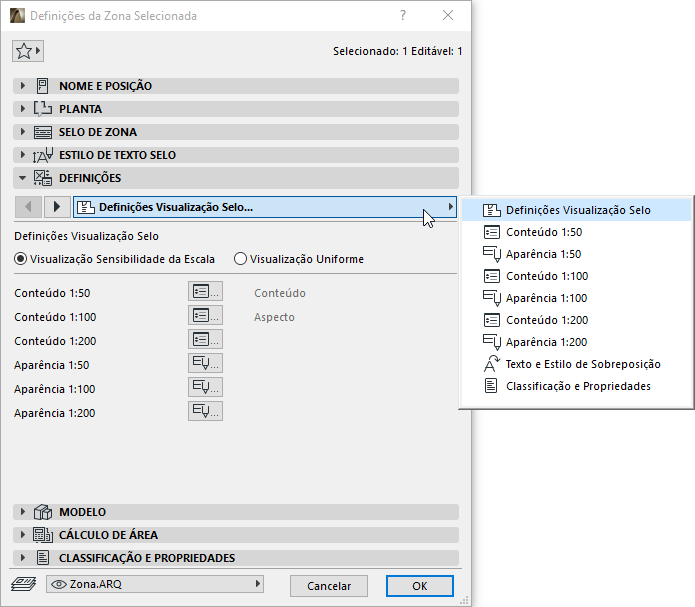Choose Classificação e Propriedades in popup menu
The height and width of the screenshot is (607, 695).
pyautogui.click(x=576, y=386)
